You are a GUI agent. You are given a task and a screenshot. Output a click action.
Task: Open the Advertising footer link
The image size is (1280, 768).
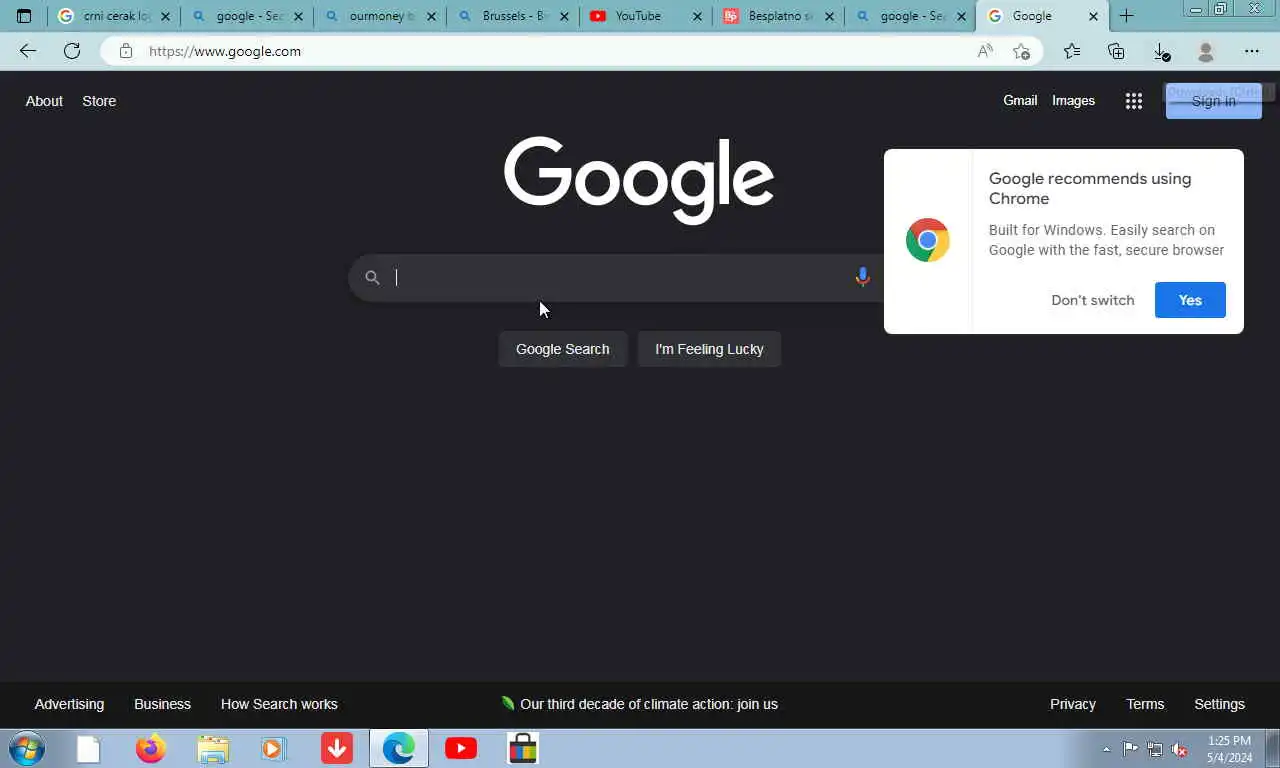[x=69, y=704]
